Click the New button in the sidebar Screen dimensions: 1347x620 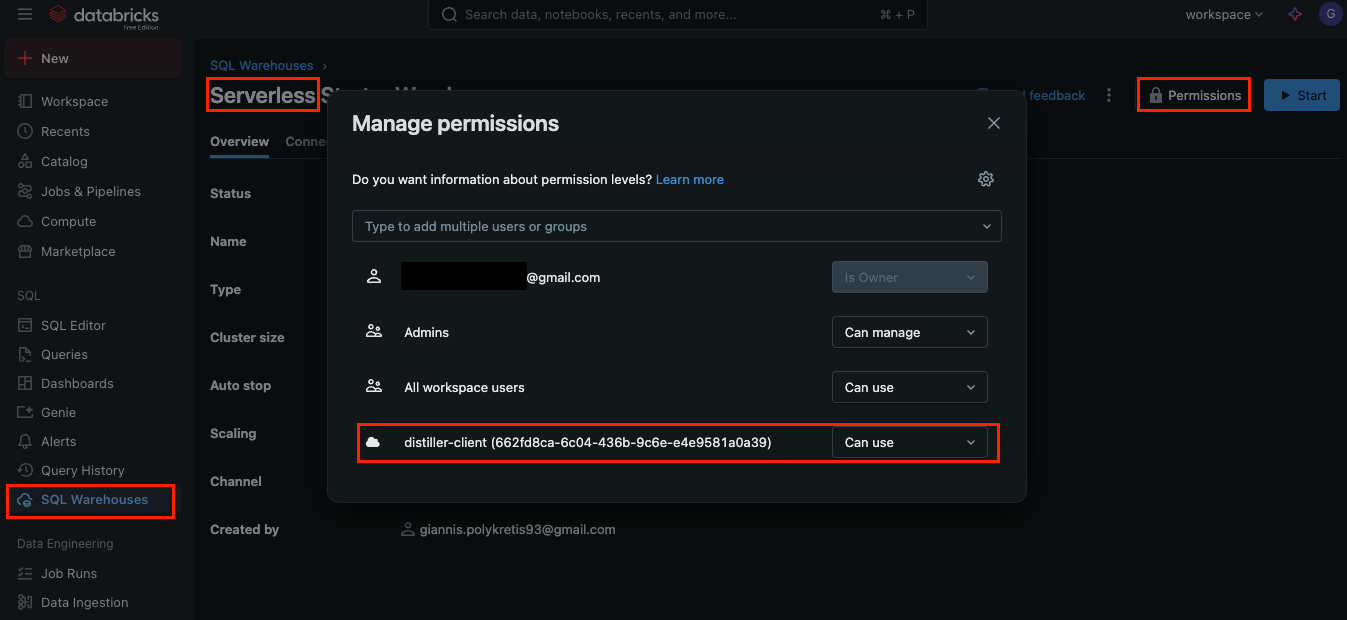[93, 58]
